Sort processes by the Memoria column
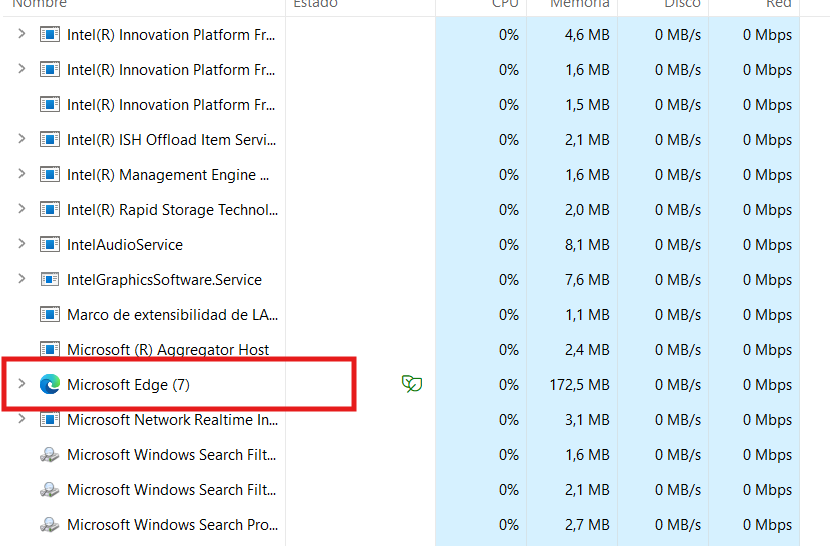Viewport: 830px width, 546px height. pyautogui.click(x=580, y=4)
